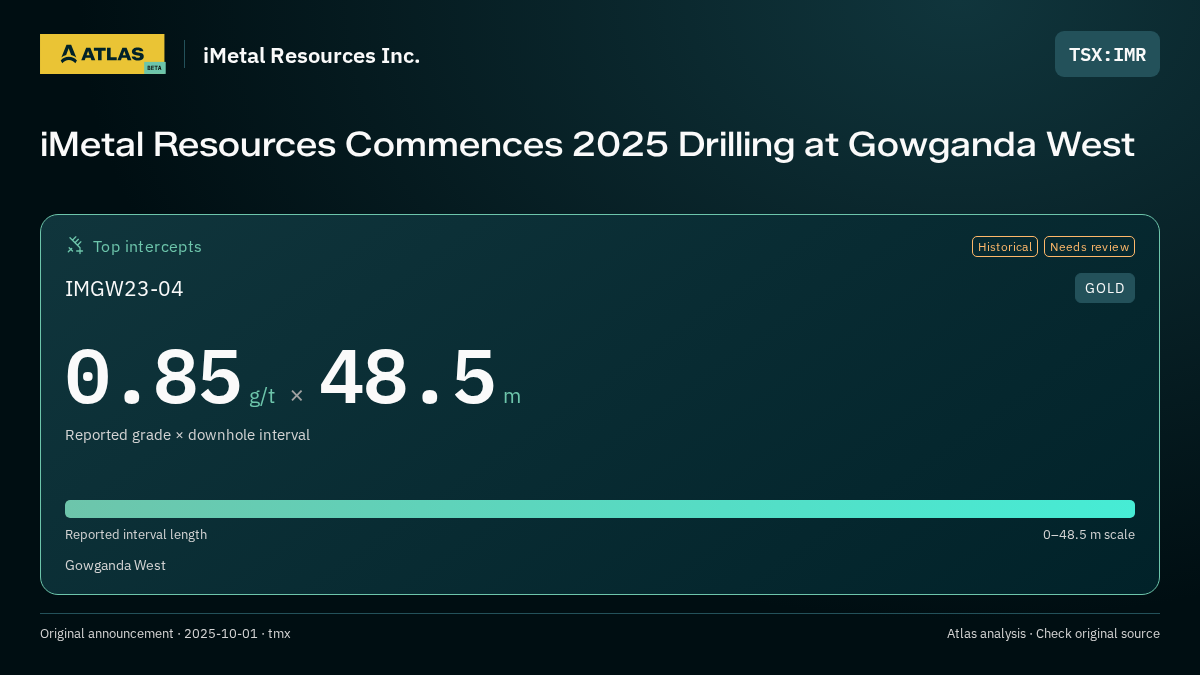Click the 0.85 grade value
This screenshot has width=1200, height=675.
pos(153,377)
